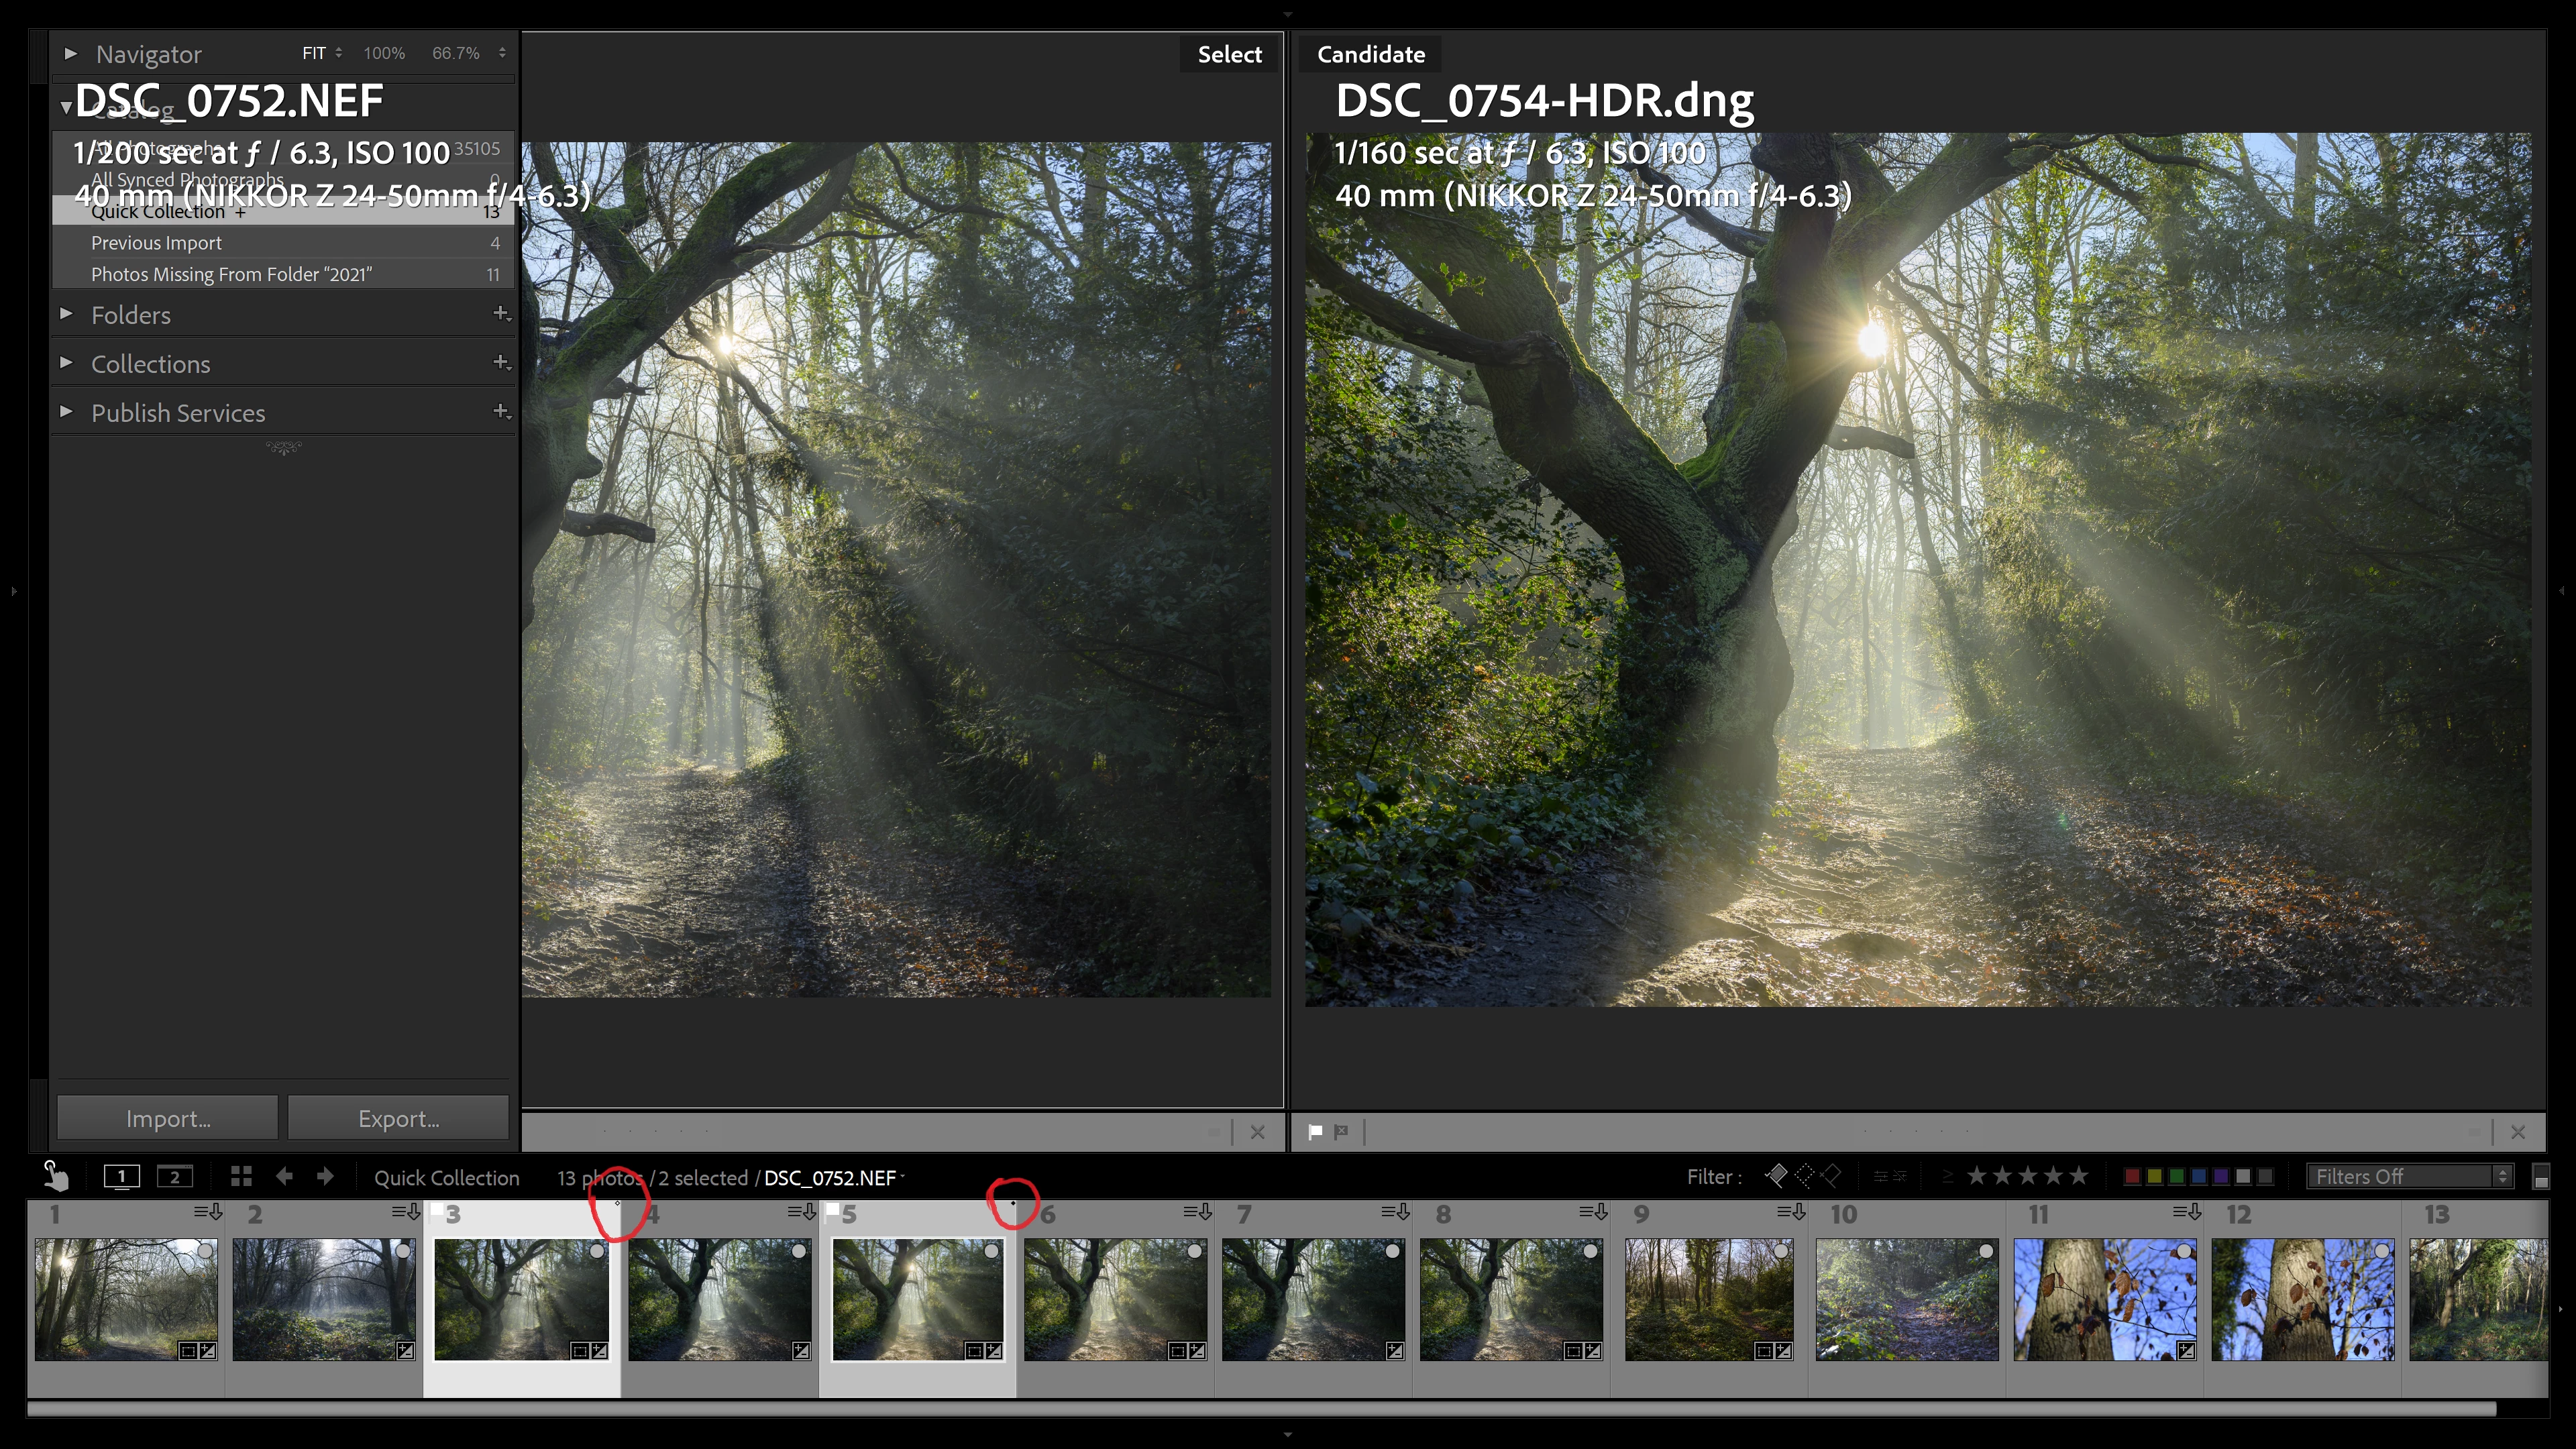Click the Export button
This screenshot has height=1449, width=2576.
(398, 1118)
